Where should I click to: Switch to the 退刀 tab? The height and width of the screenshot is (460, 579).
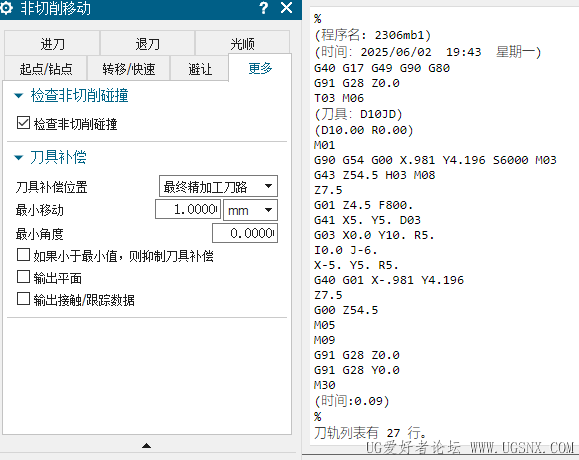point(147,44)
